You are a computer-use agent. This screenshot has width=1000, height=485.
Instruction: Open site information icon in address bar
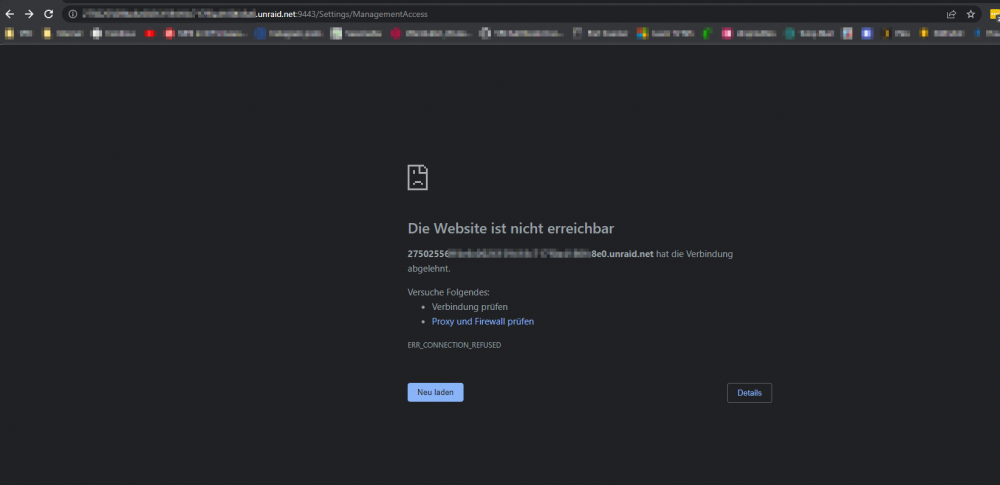(73, 14)
